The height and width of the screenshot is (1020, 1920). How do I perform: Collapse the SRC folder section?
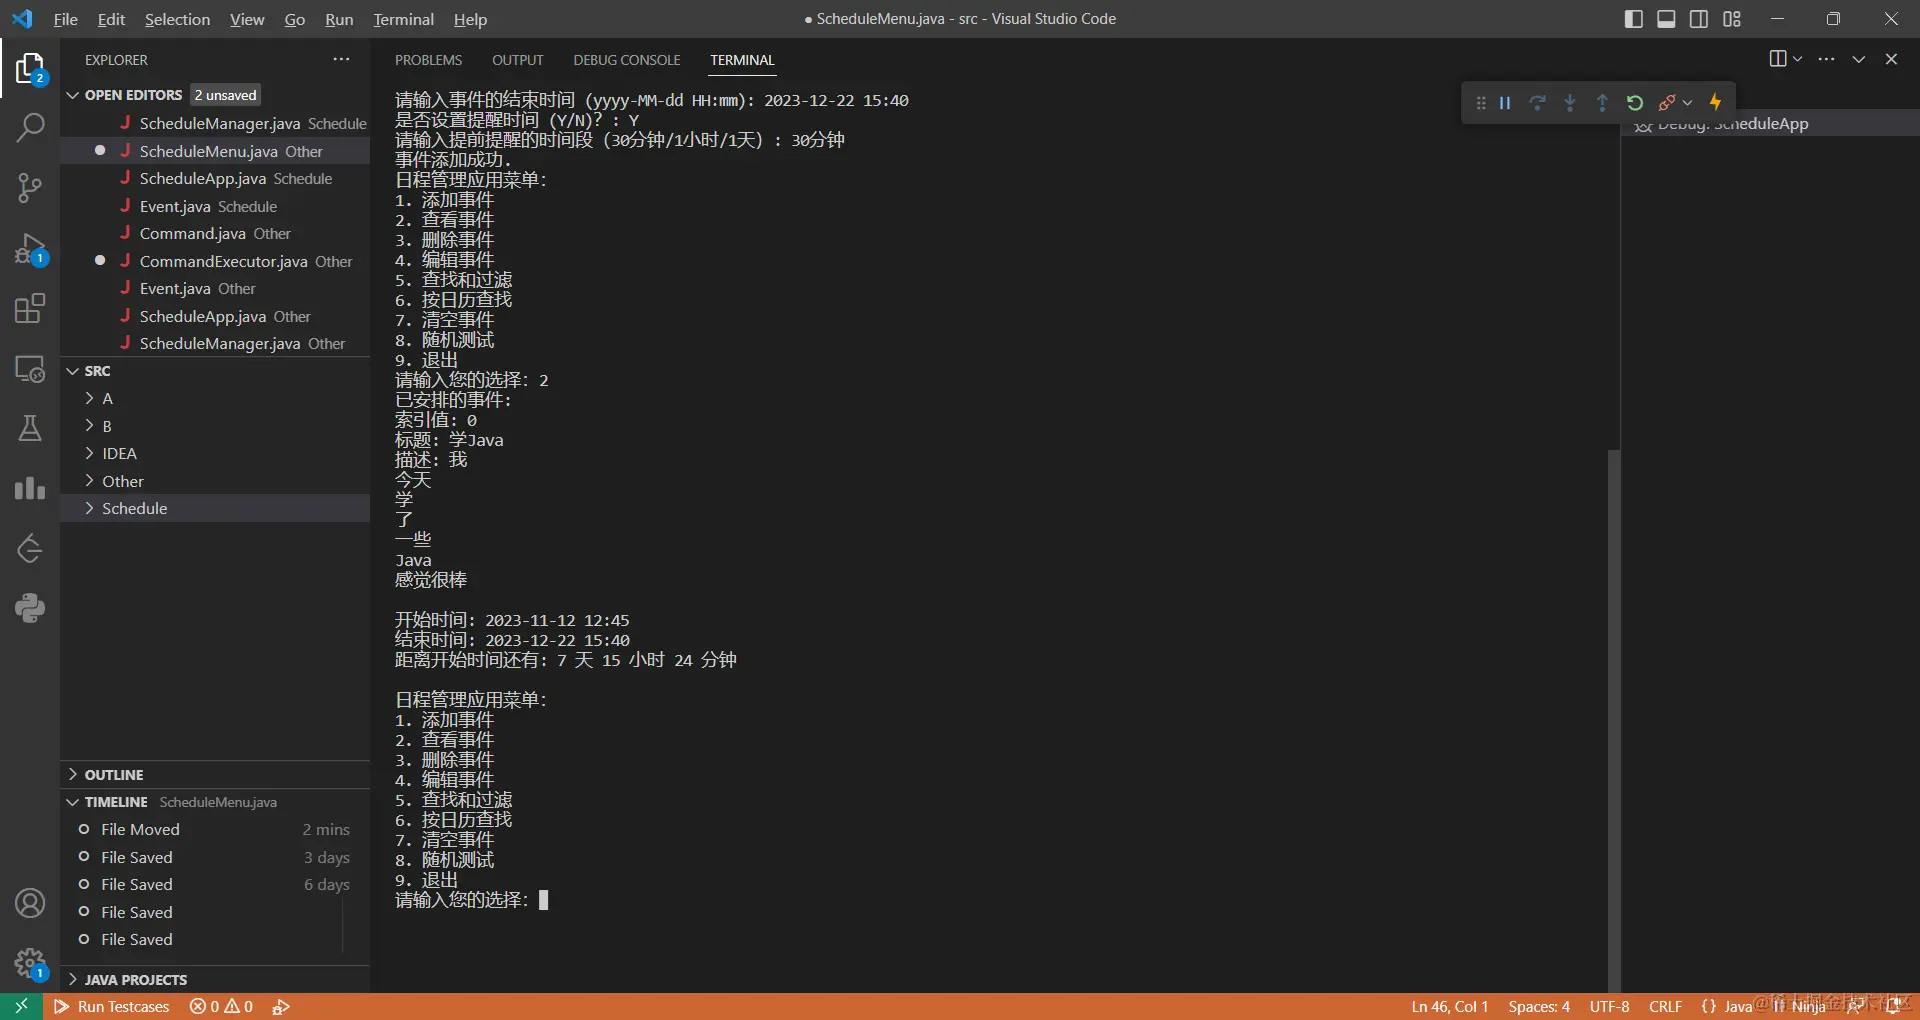click(x=97, y=371)
